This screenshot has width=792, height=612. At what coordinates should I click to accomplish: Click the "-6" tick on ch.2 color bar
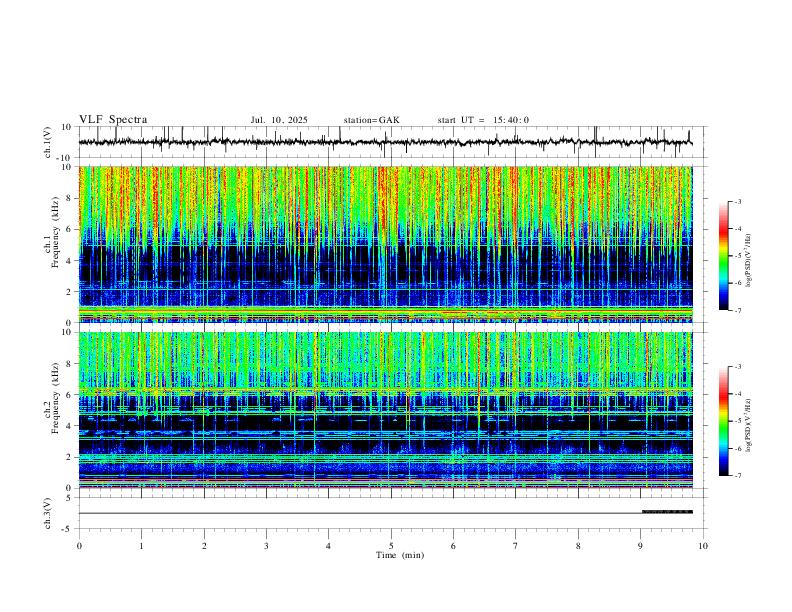point(738,448)
